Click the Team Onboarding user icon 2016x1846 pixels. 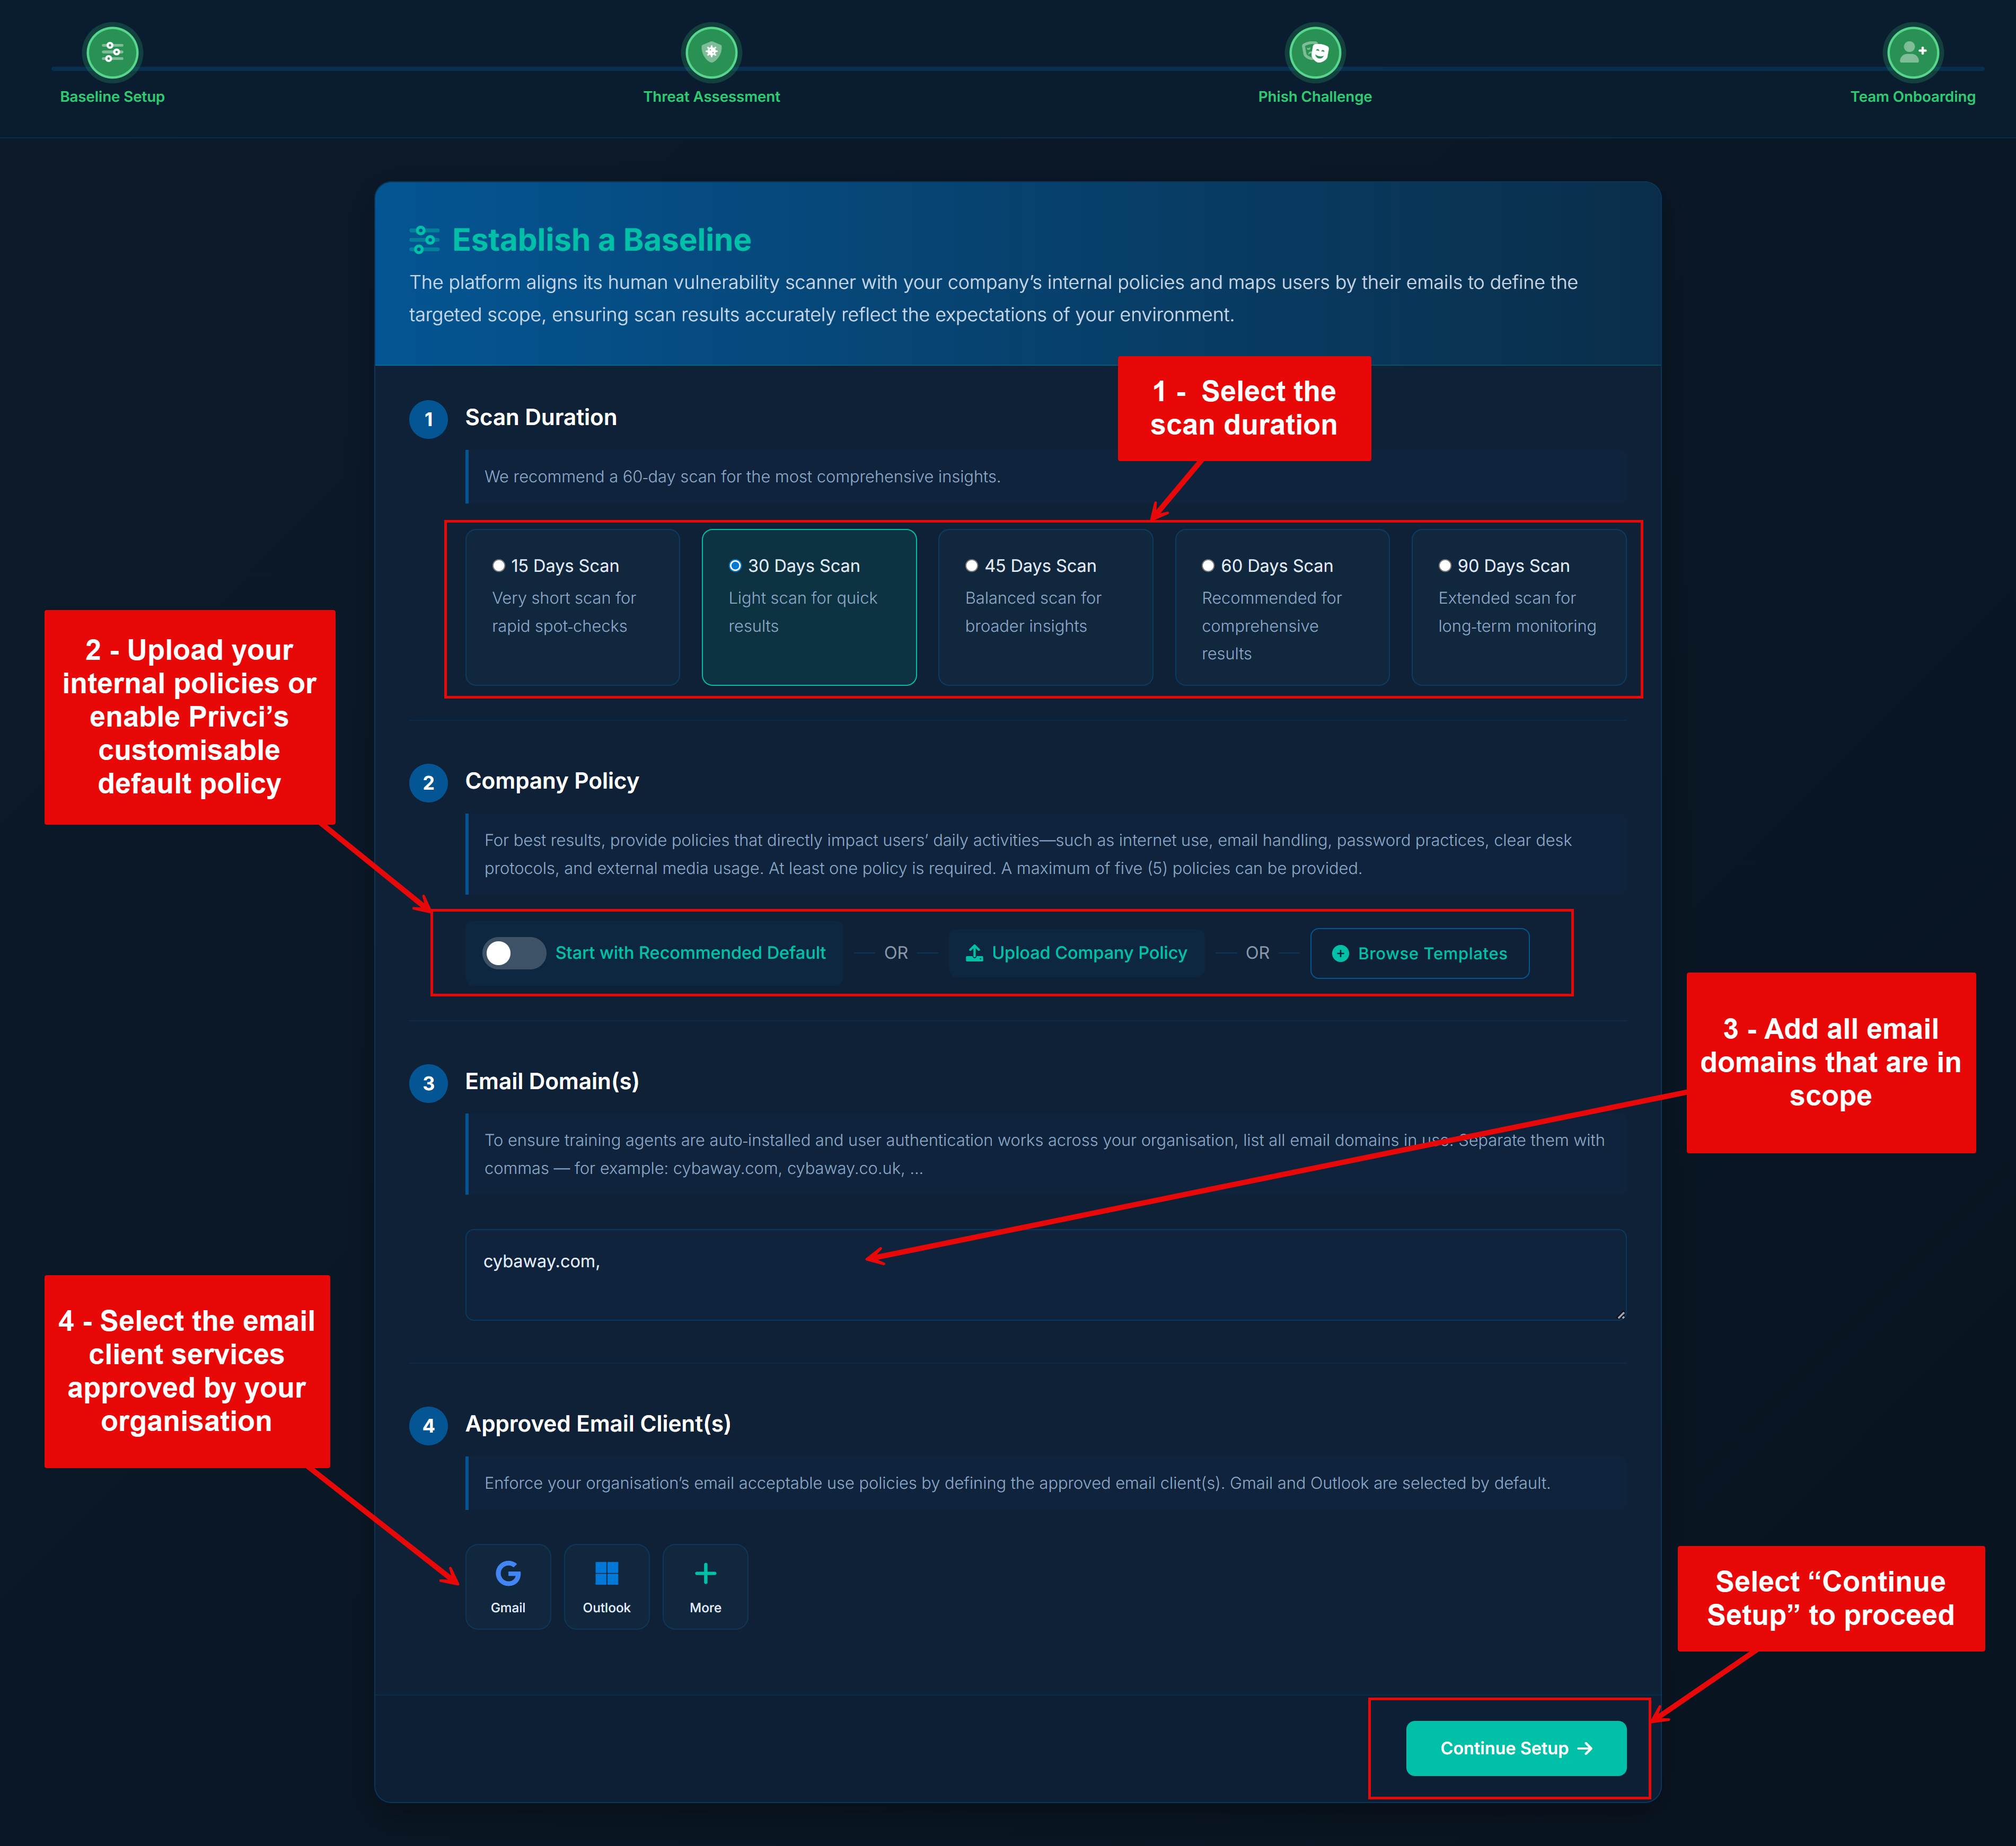1912,52
